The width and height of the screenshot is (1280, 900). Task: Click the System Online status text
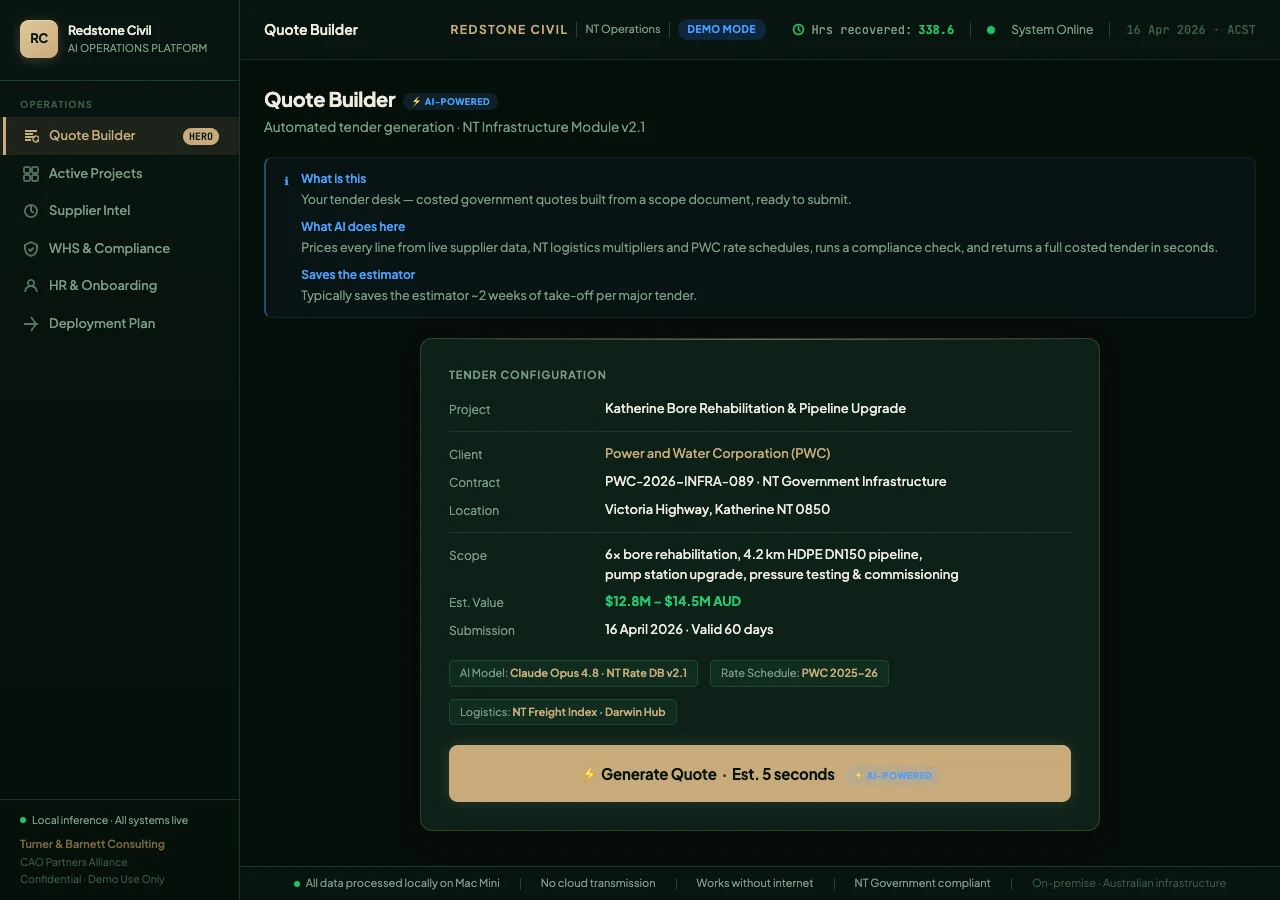1052,30
